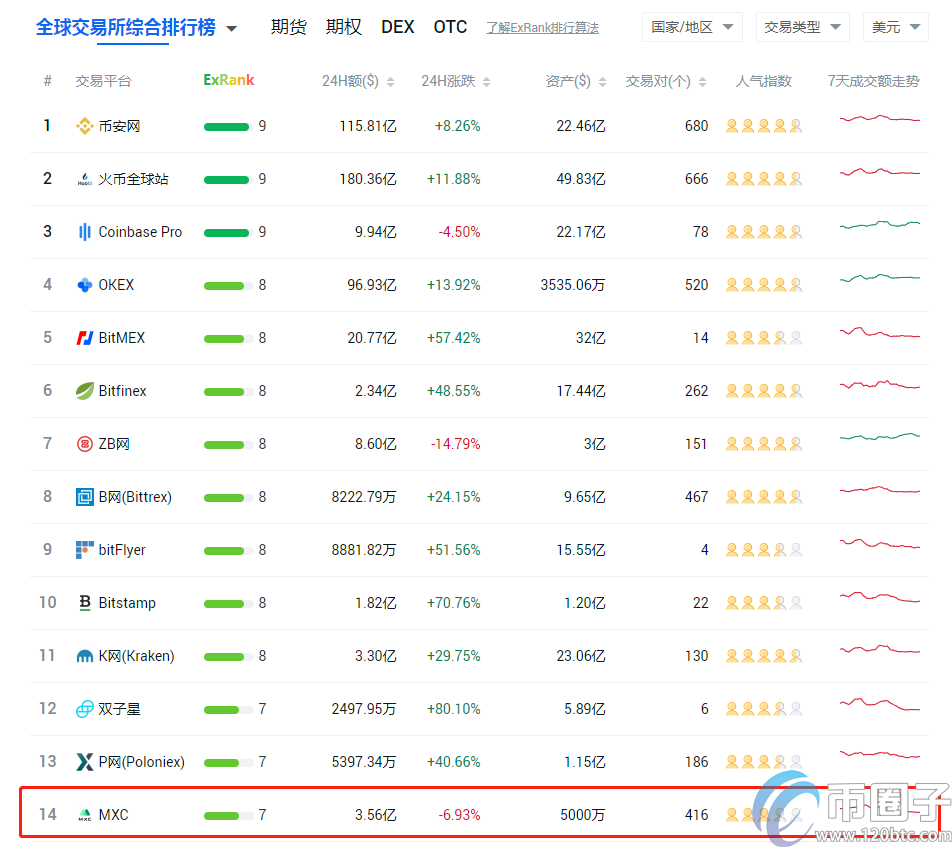Click the bitFlyer logo icon
This screenshot has width=952, height=847.
84,549
